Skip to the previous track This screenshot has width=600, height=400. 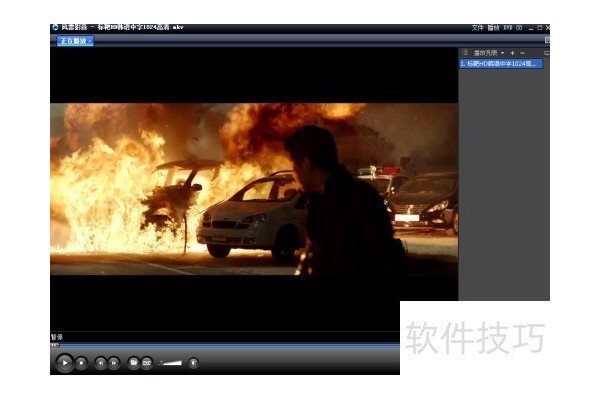pos(101,362)
